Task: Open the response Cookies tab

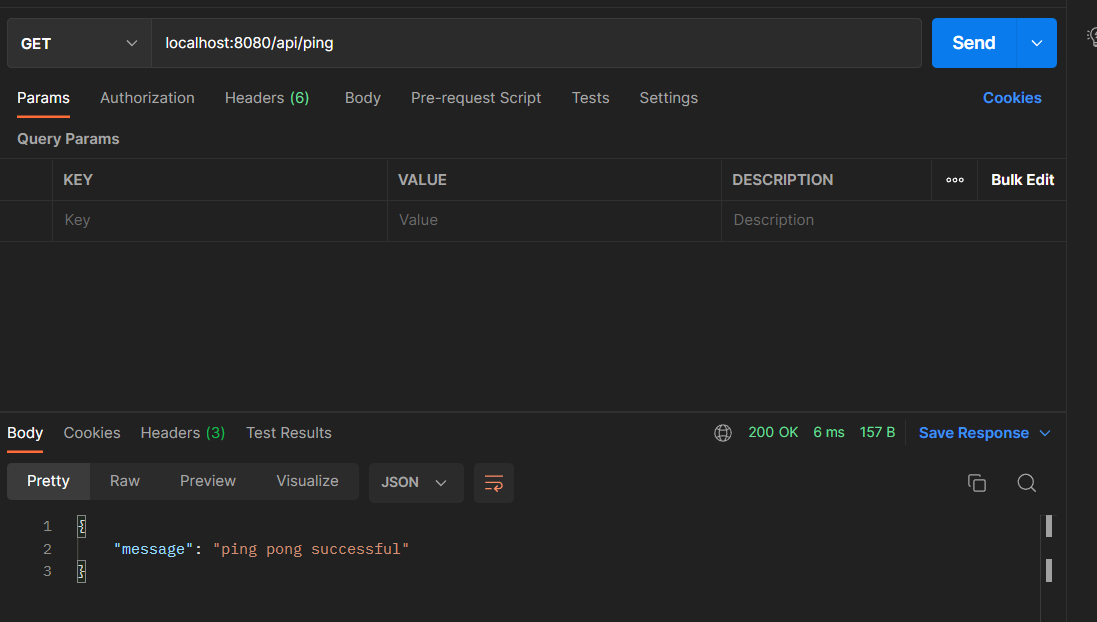Action: [x=91, y=433]
